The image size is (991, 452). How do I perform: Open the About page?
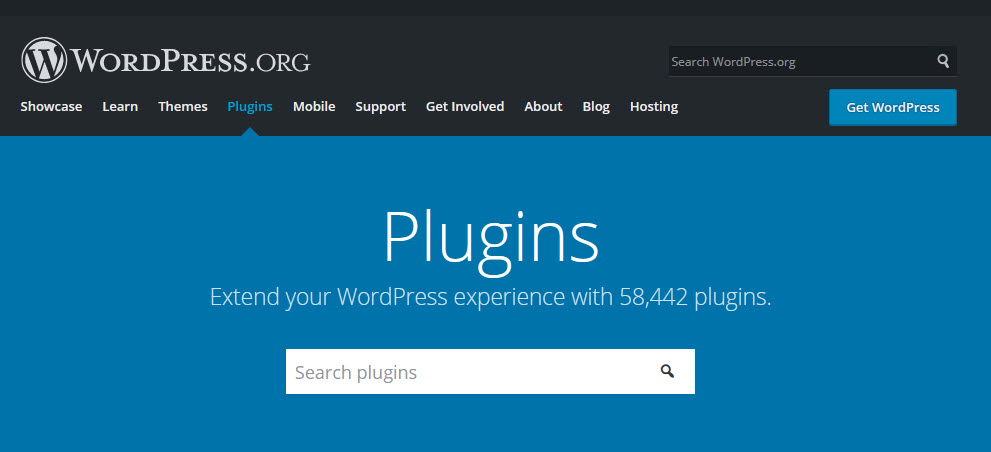(543, 106)
